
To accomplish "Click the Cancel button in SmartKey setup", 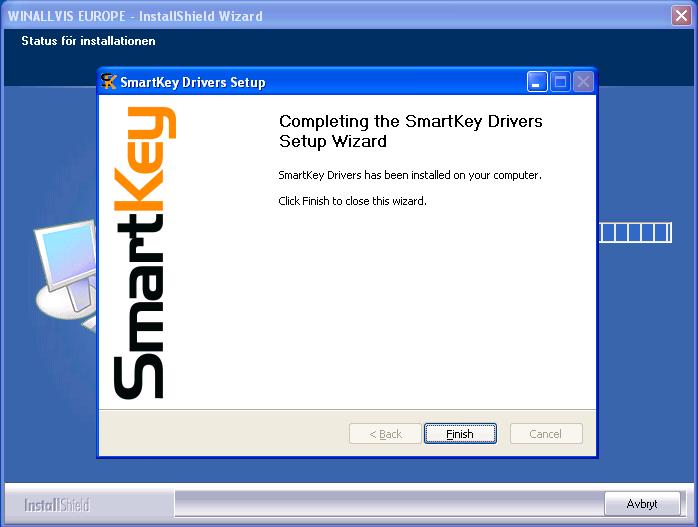I will [546, 434].
